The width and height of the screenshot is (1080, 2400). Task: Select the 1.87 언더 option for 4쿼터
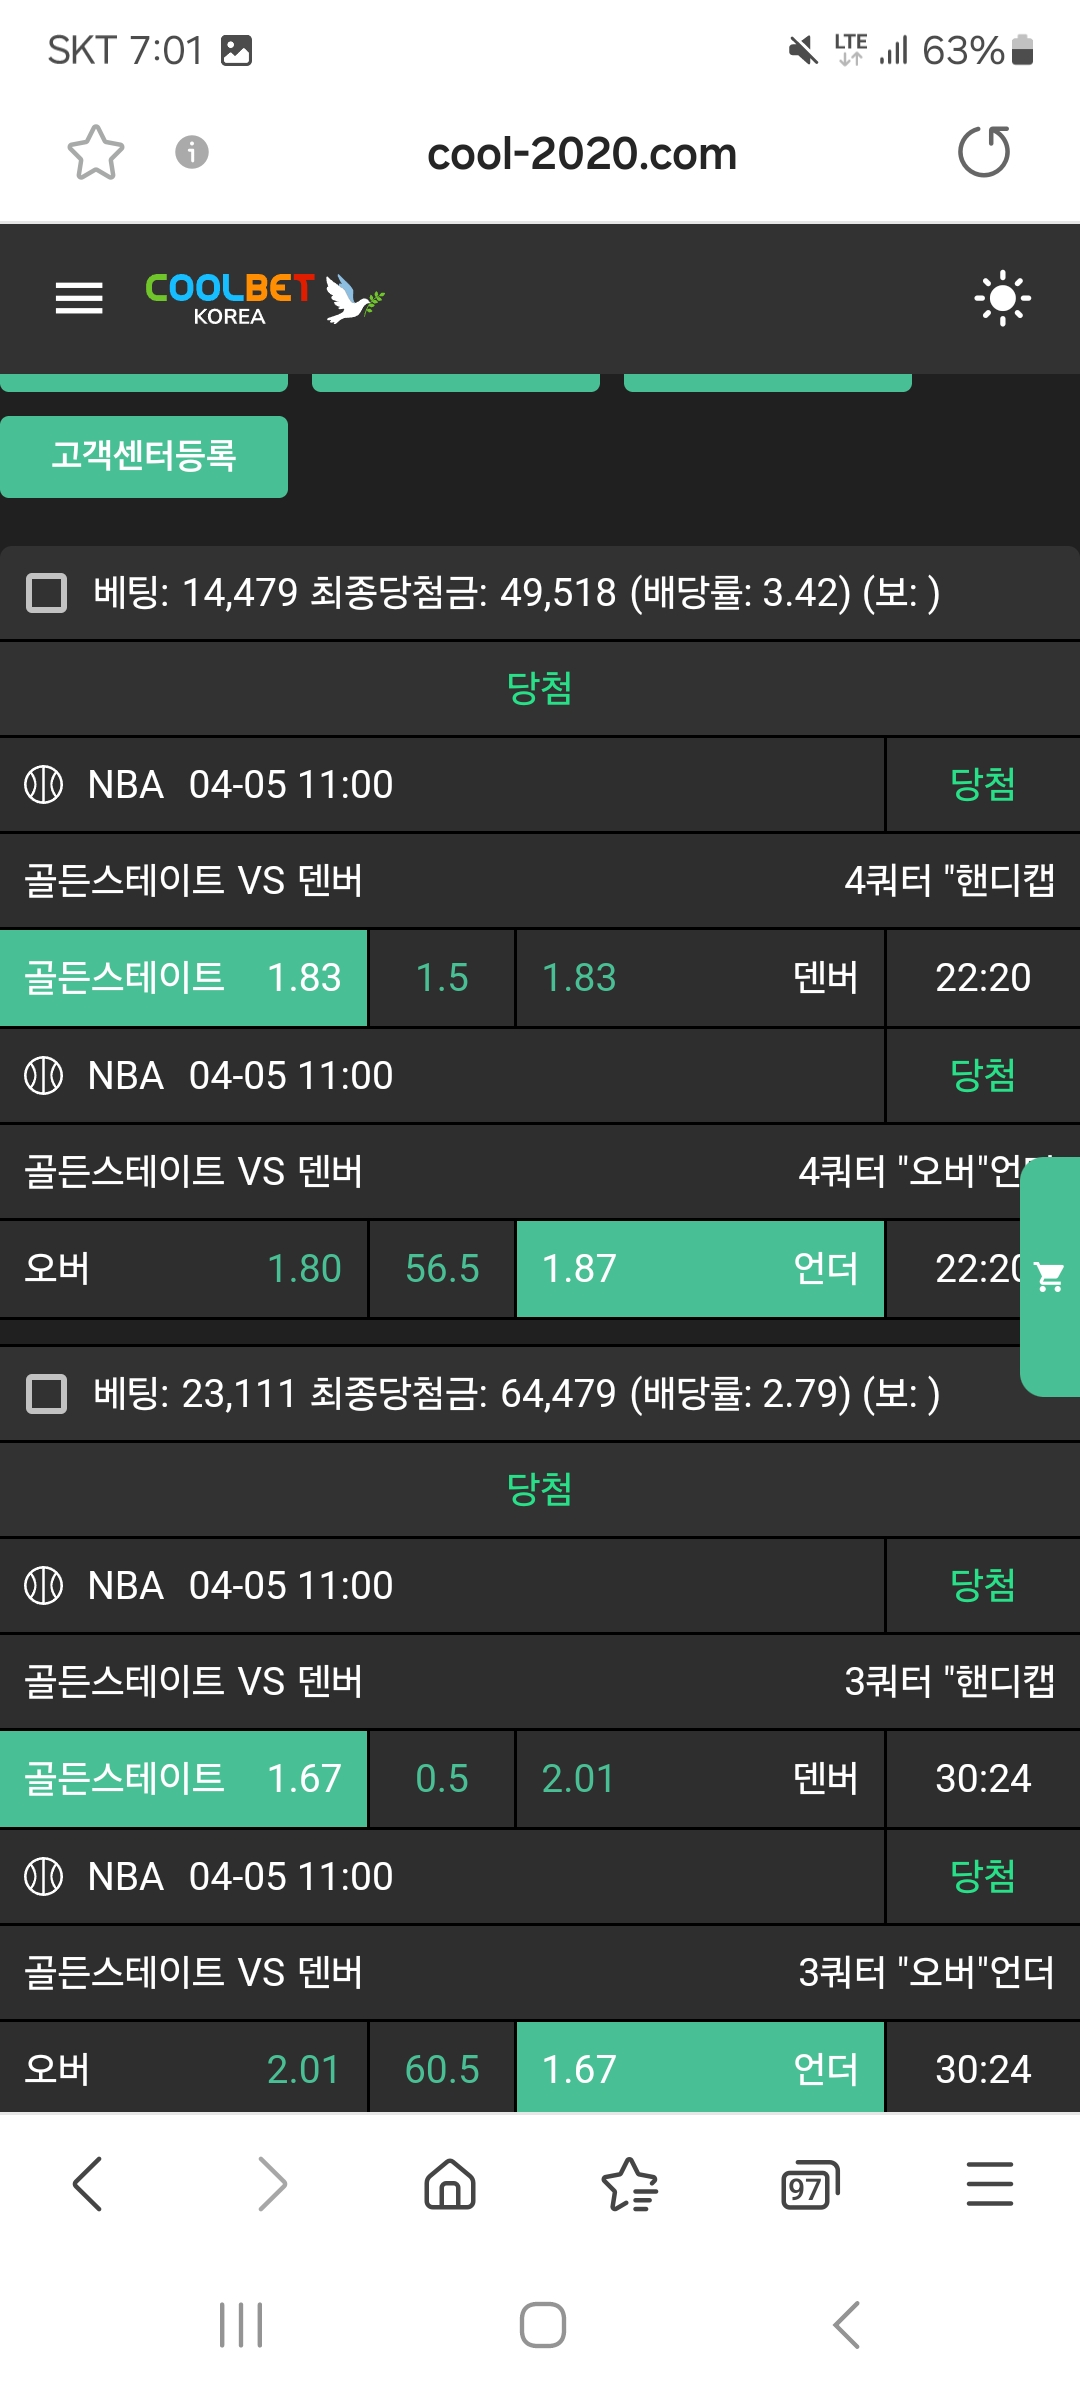(699, 1269)
